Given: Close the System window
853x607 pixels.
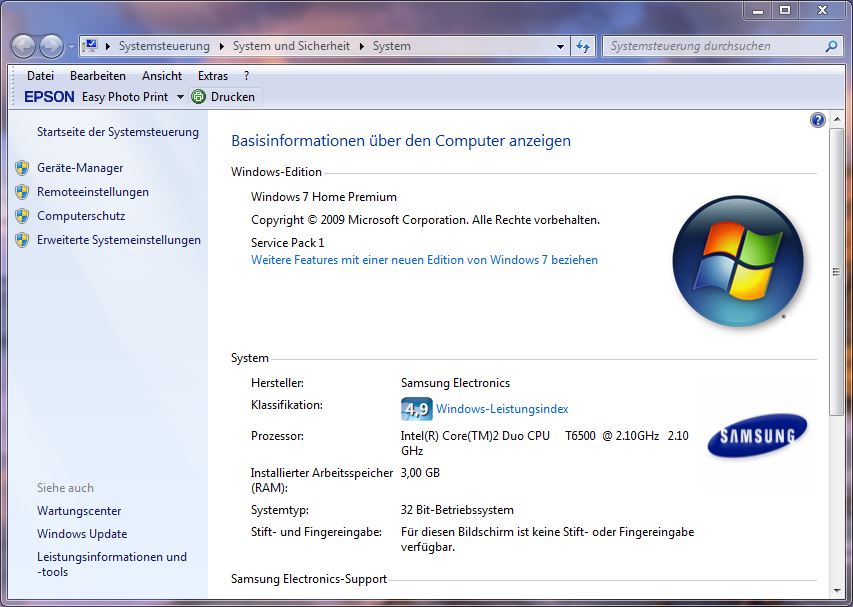Looking at the screenshot, I should 822,10.
